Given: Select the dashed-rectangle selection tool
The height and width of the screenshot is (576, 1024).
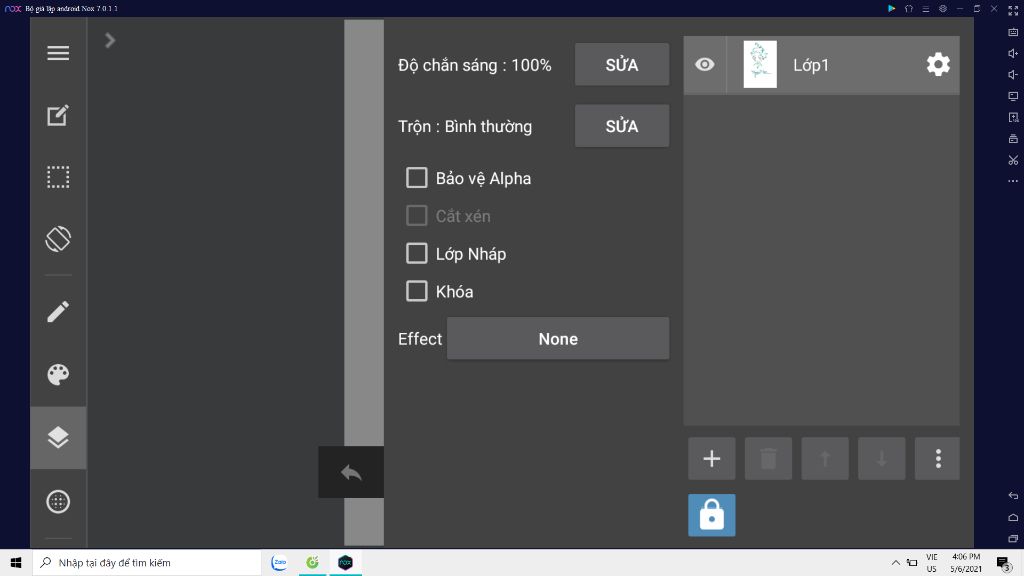Looking at the screenshot, I should [58, 177].
